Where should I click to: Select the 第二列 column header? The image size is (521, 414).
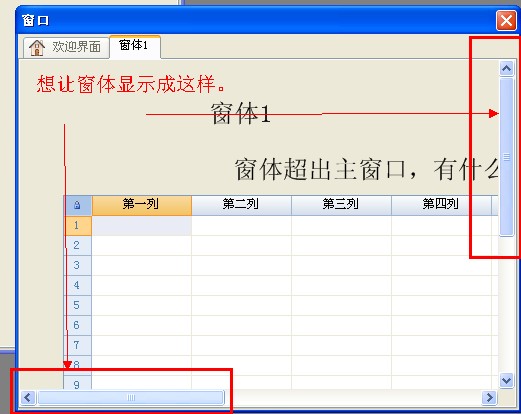tap(241, 205)
